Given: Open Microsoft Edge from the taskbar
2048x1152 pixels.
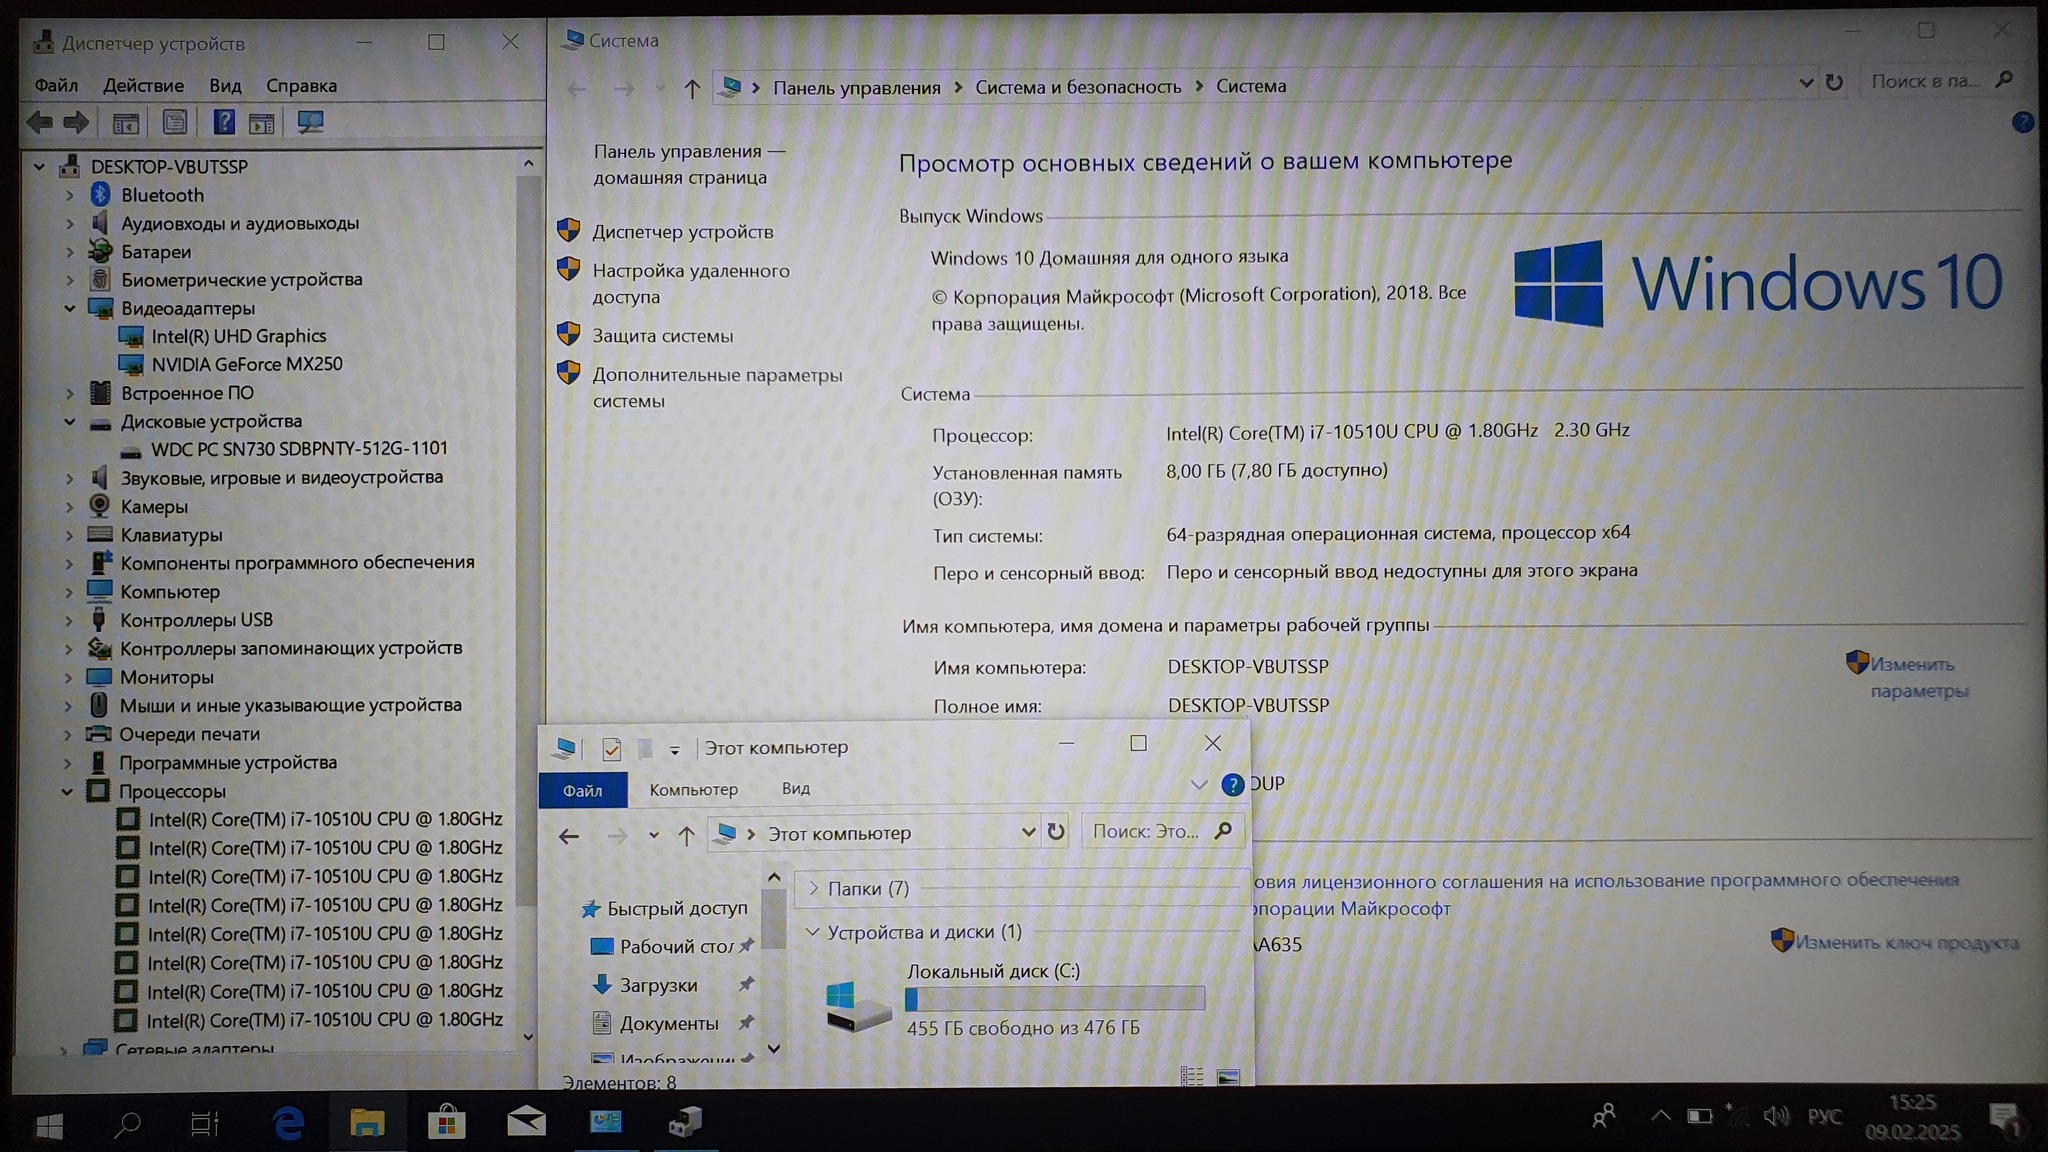Looking at the screenshot, I should 288,1124.
